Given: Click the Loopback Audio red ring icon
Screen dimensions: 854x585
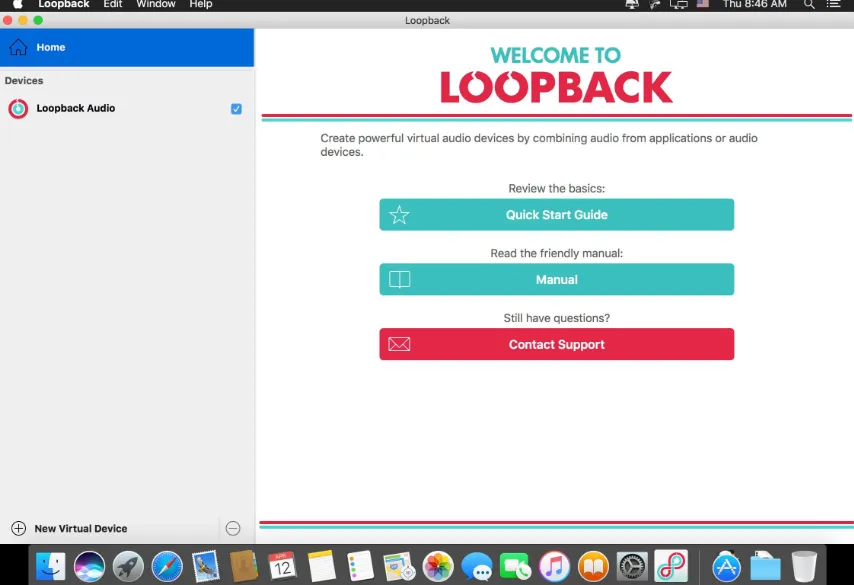Looking at the screenshot, I should tap(18, 108).
